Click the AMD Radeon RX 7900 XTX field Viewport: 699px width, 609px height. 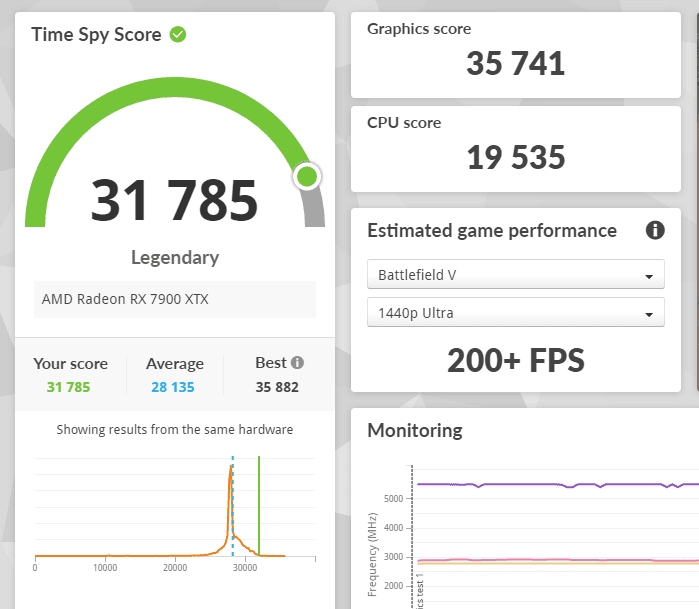coord(175,299)
